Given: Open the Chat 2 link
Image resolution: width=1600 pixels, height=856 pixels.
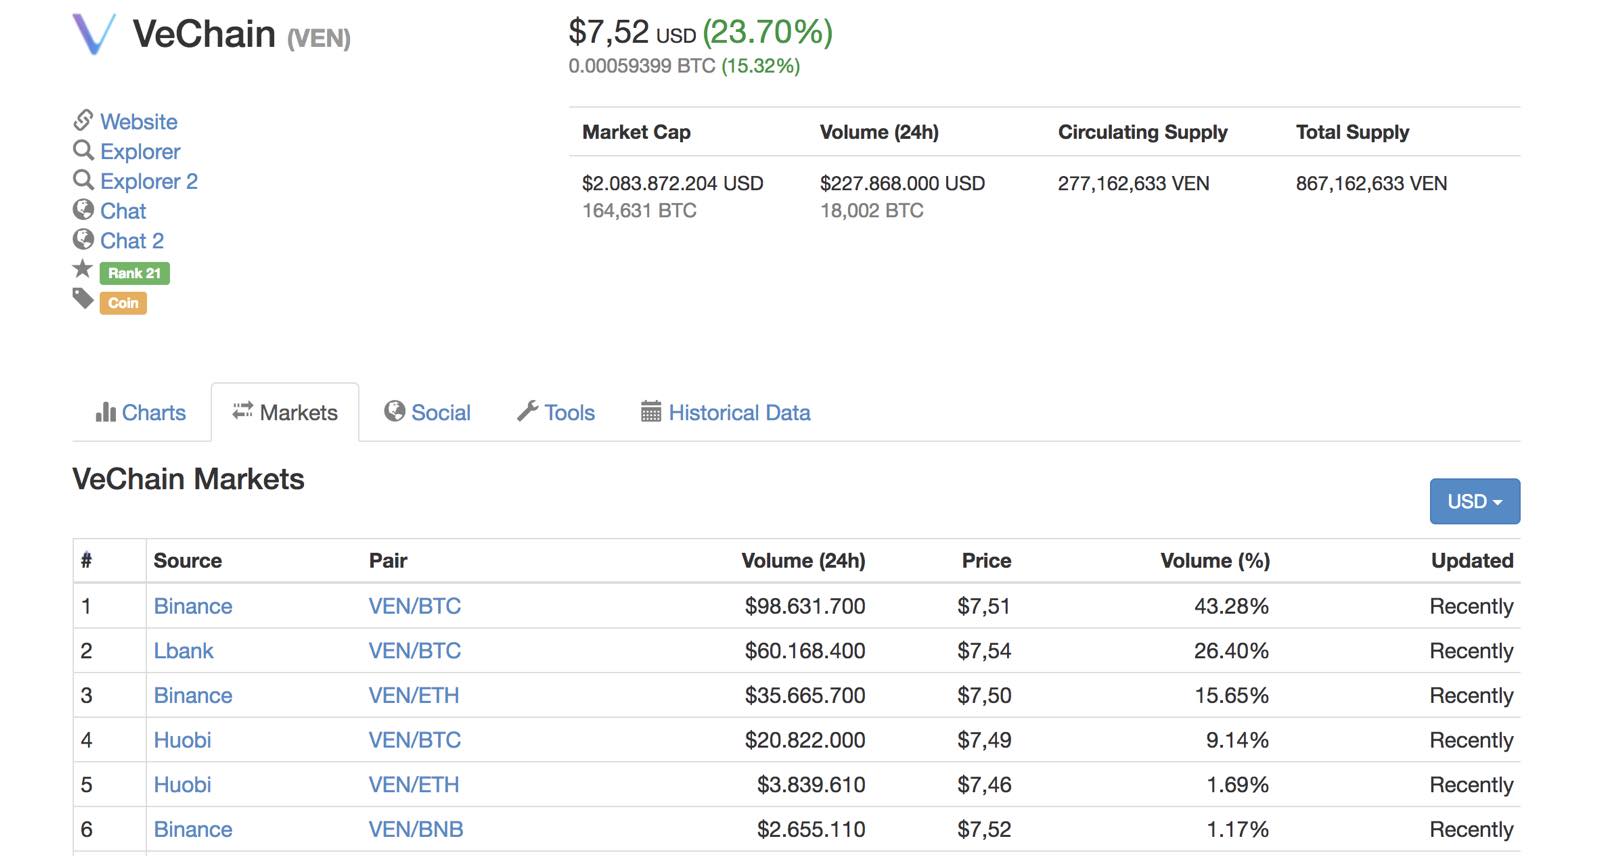Looking at the screenshot, I should click(132, 241).
